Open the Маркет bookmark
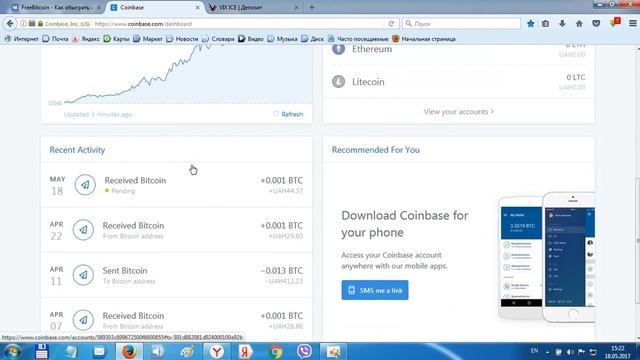 [148, 39]
